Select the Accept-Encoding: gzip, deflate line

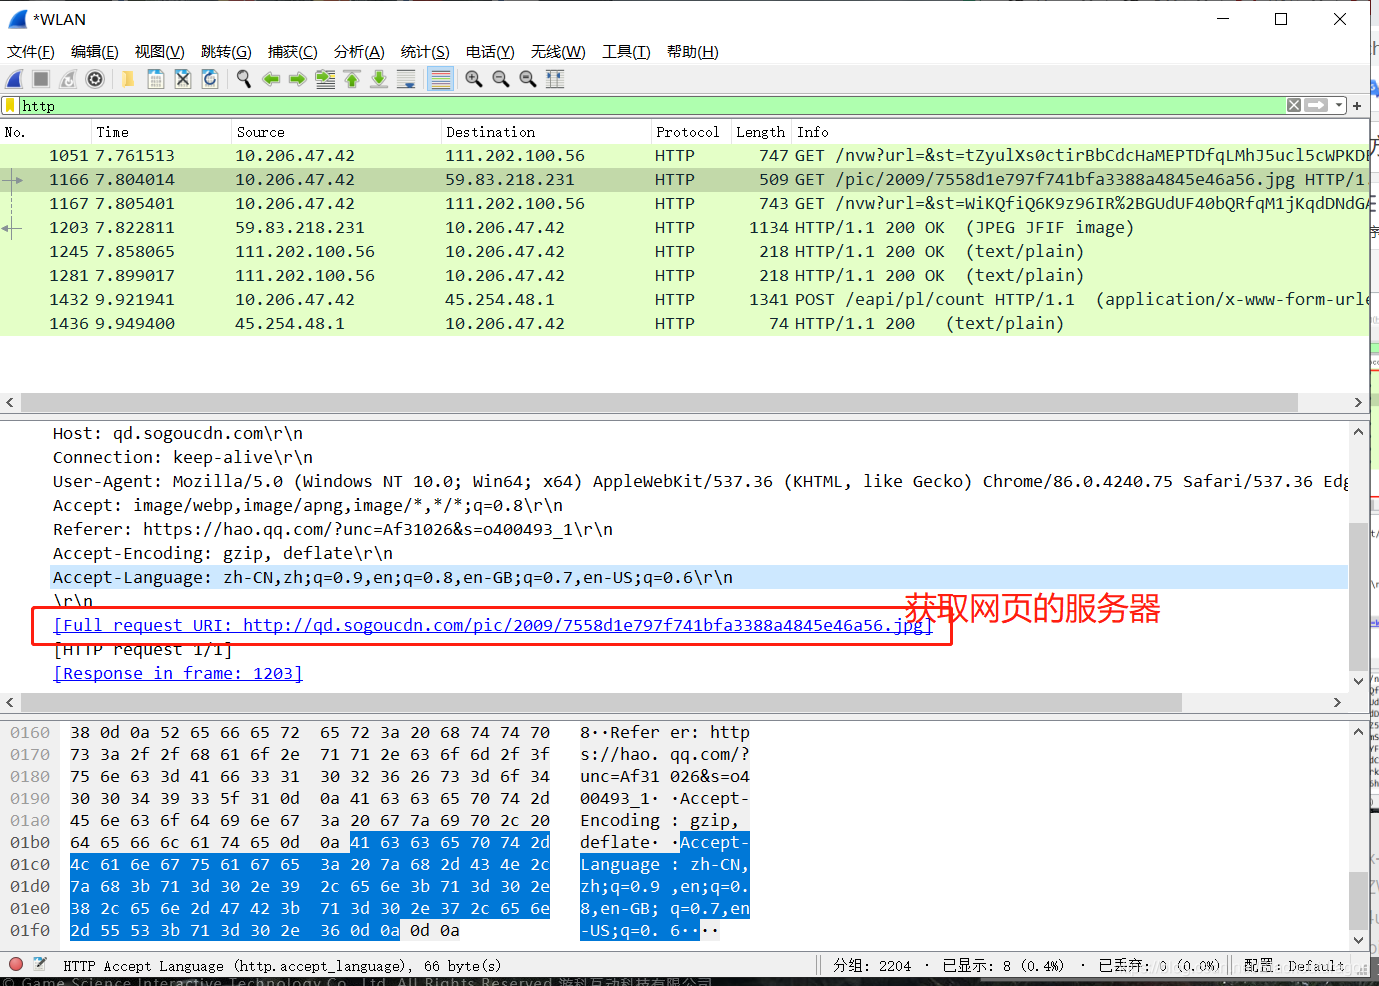coord(223,553)
